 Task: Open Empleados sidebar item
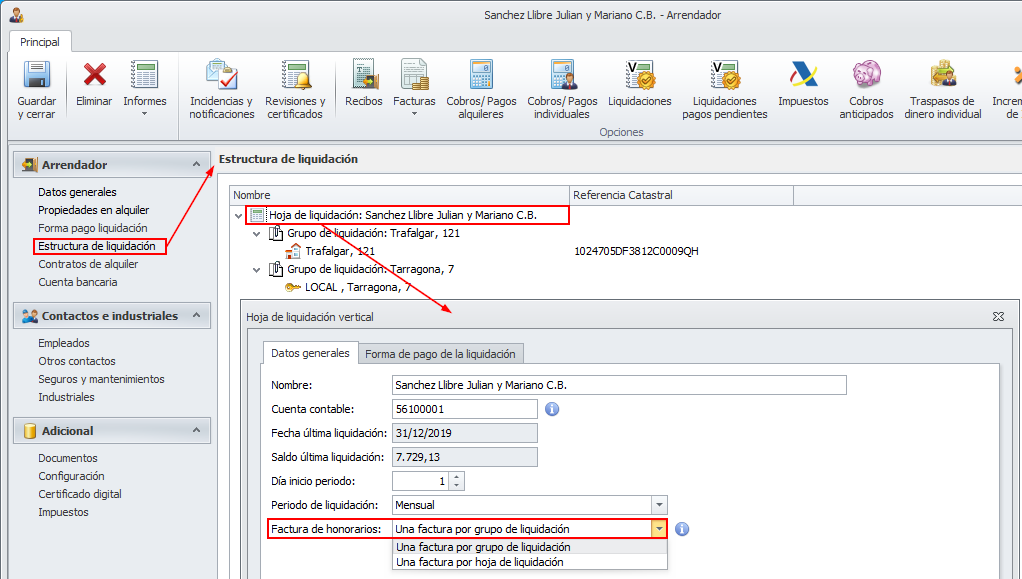(64, 343)
